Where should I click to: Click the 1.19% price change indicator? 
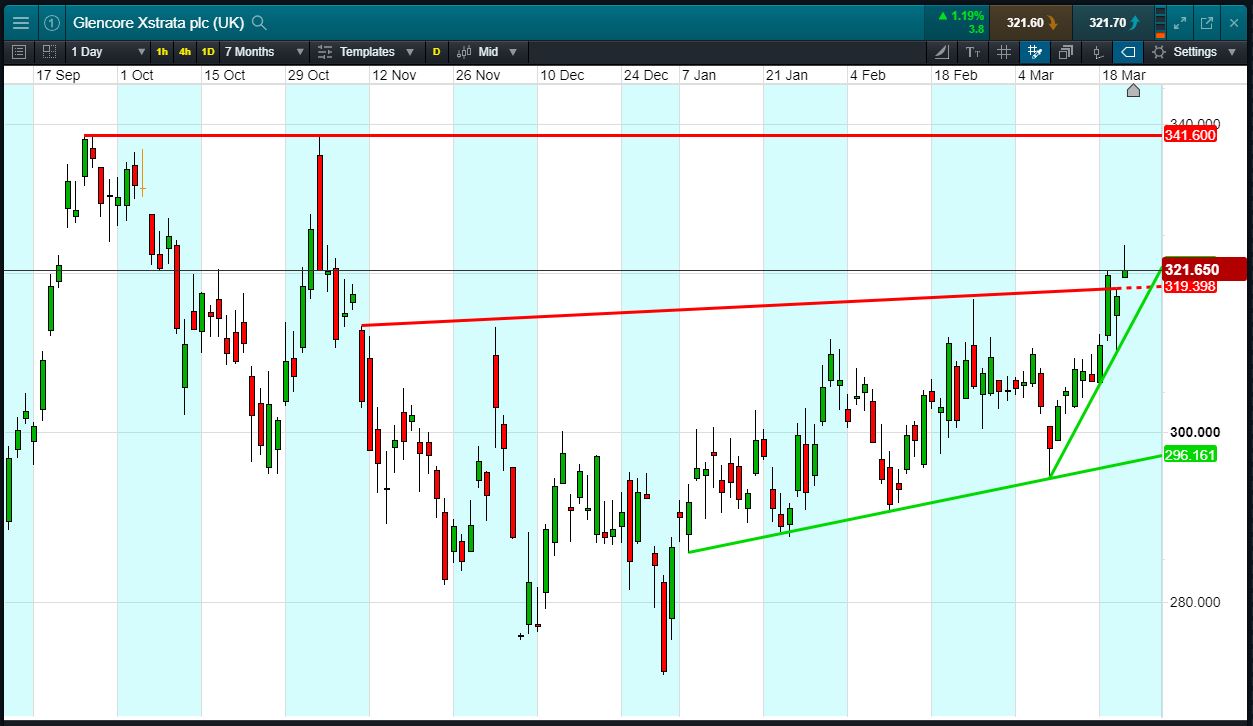962,16
